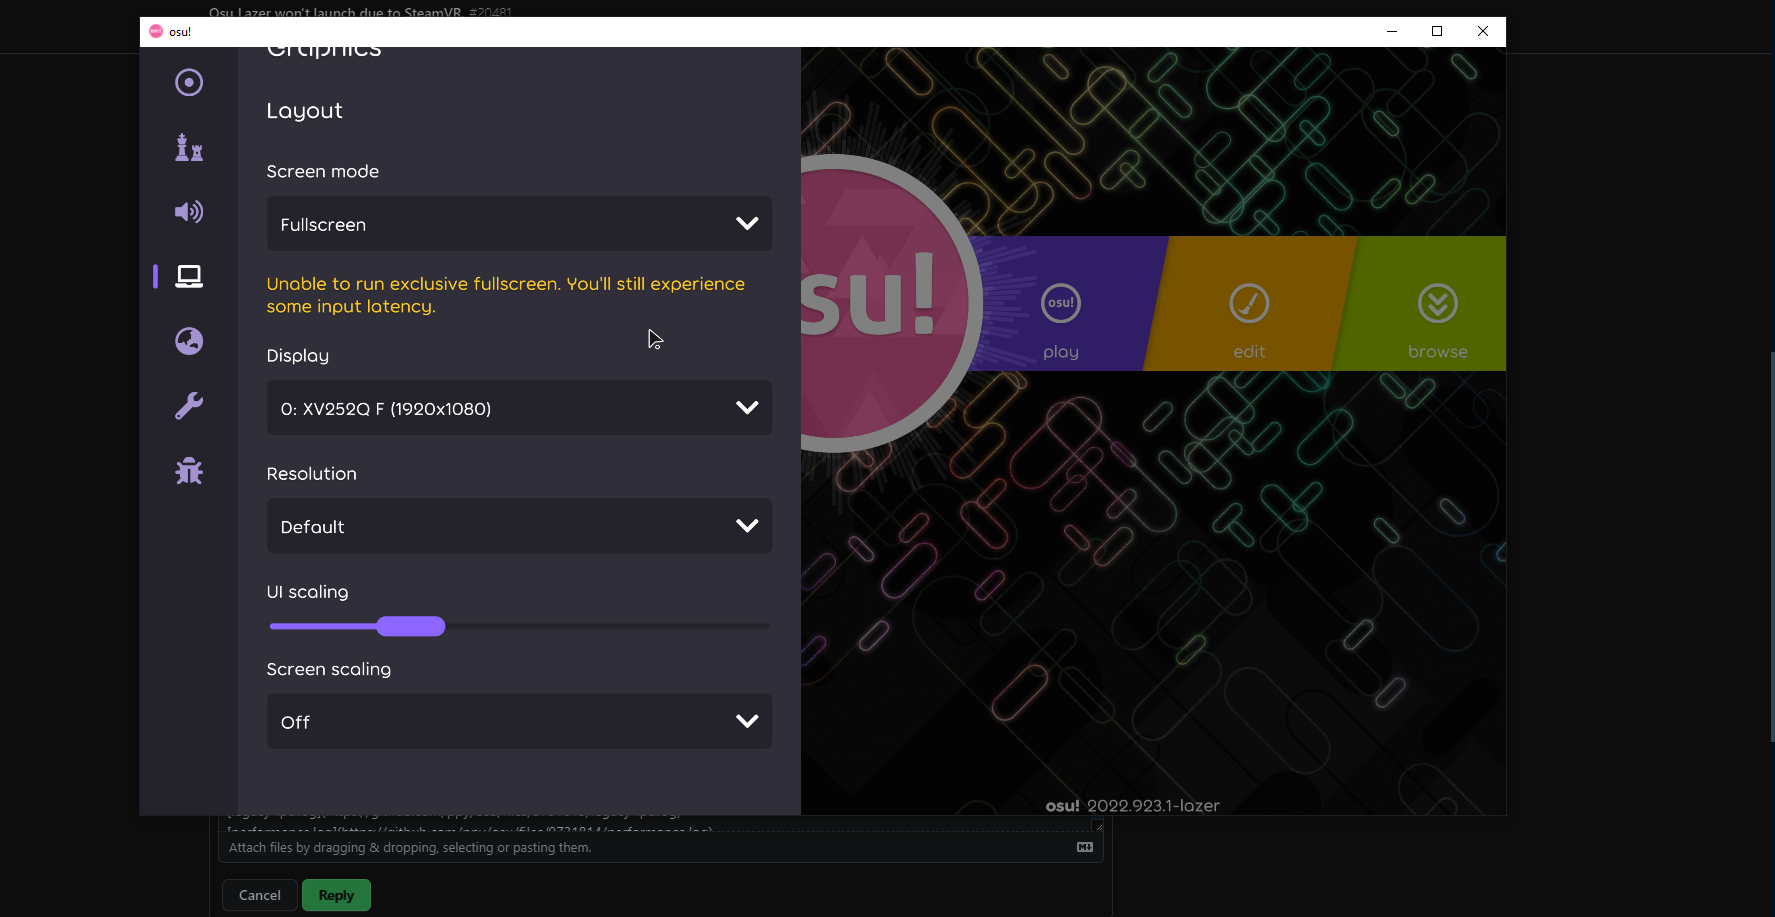Select the Rulesets settings icon
The height and width of the screenshot is (917, 1775).
tap(189, 147)
